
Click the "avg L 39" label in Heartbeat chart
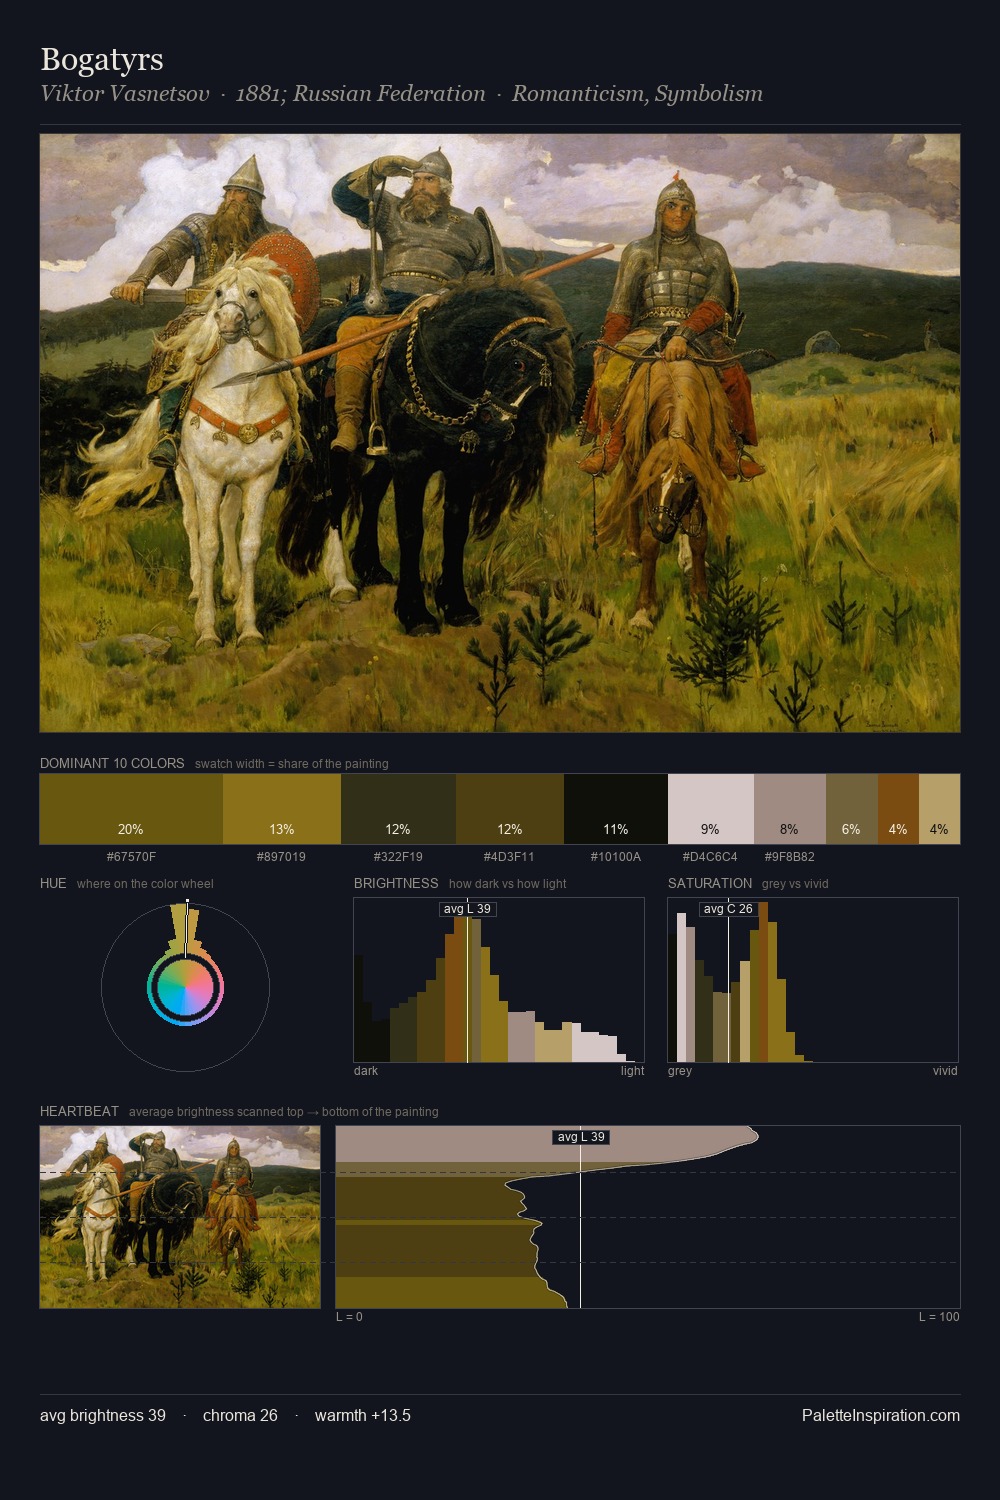[581, 1137]
